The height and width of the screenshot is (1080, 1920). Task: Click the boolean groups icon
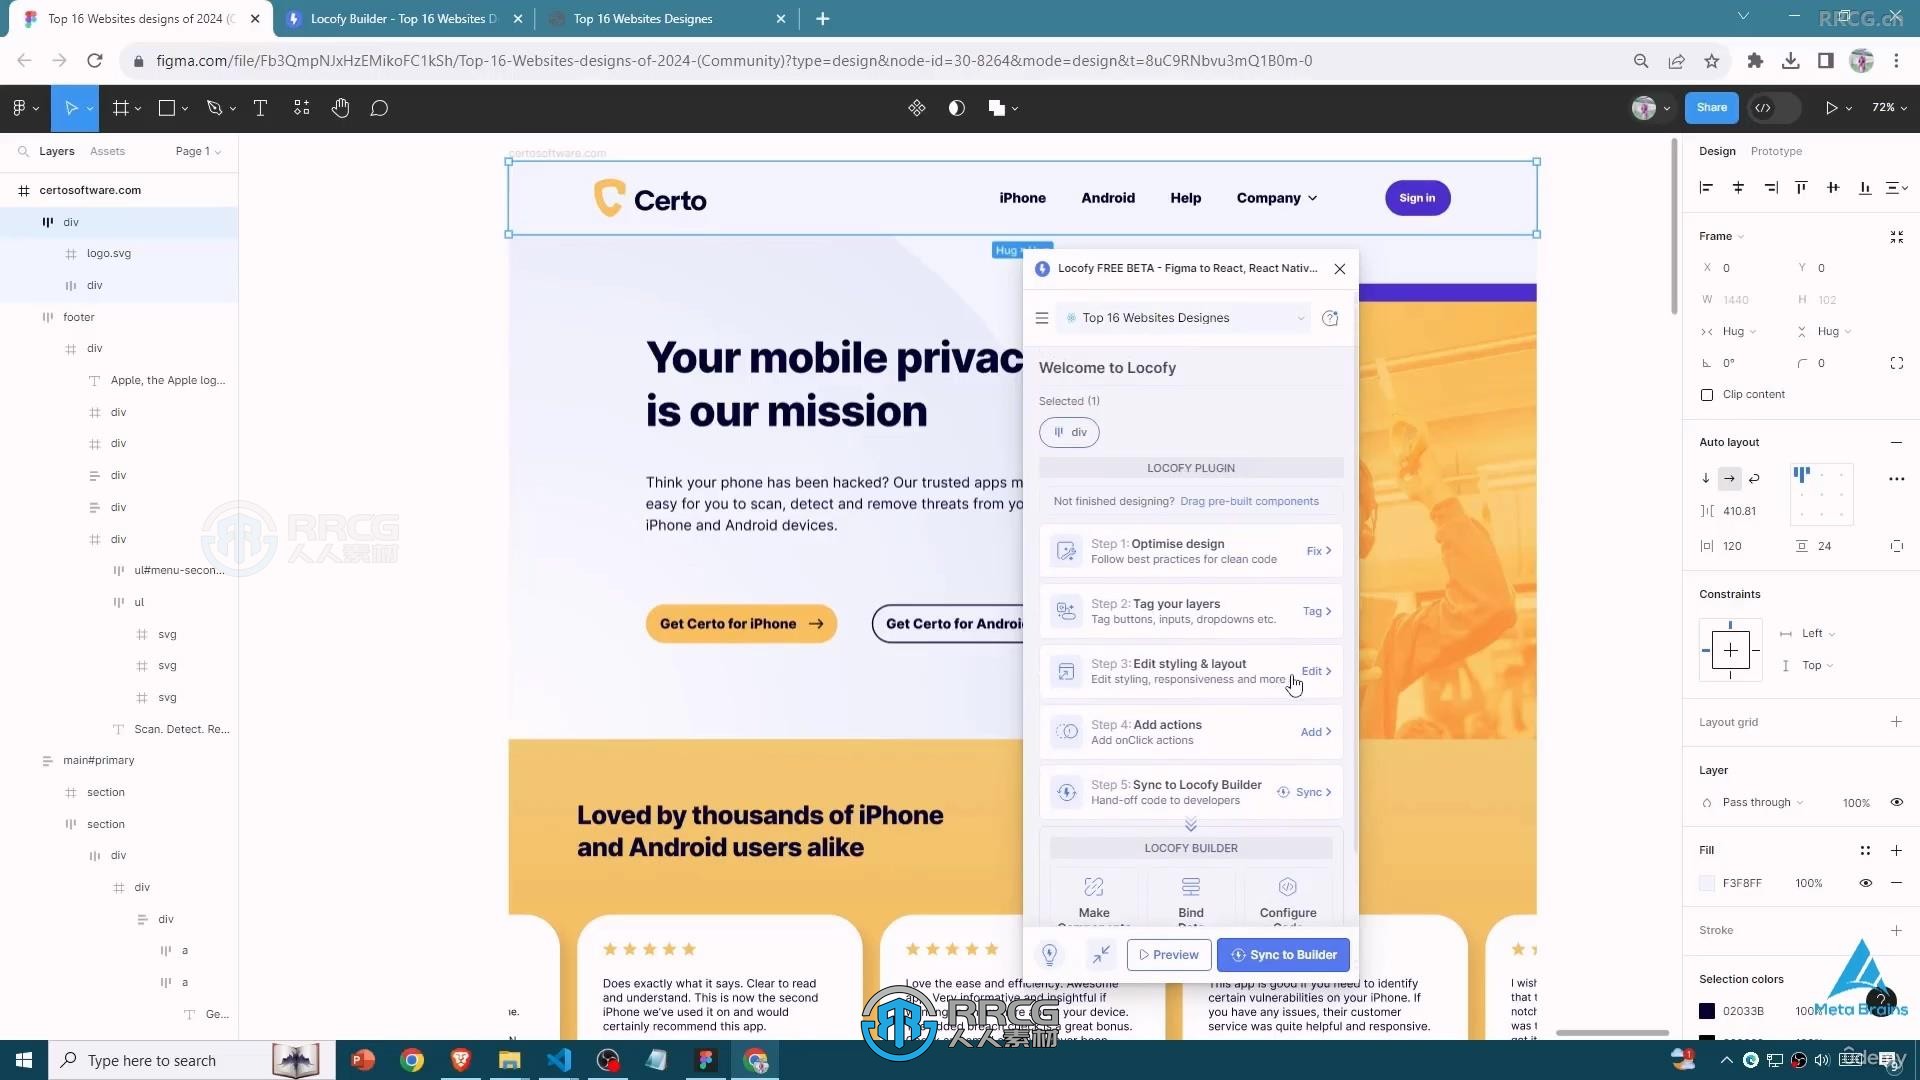tap(997, 108)
